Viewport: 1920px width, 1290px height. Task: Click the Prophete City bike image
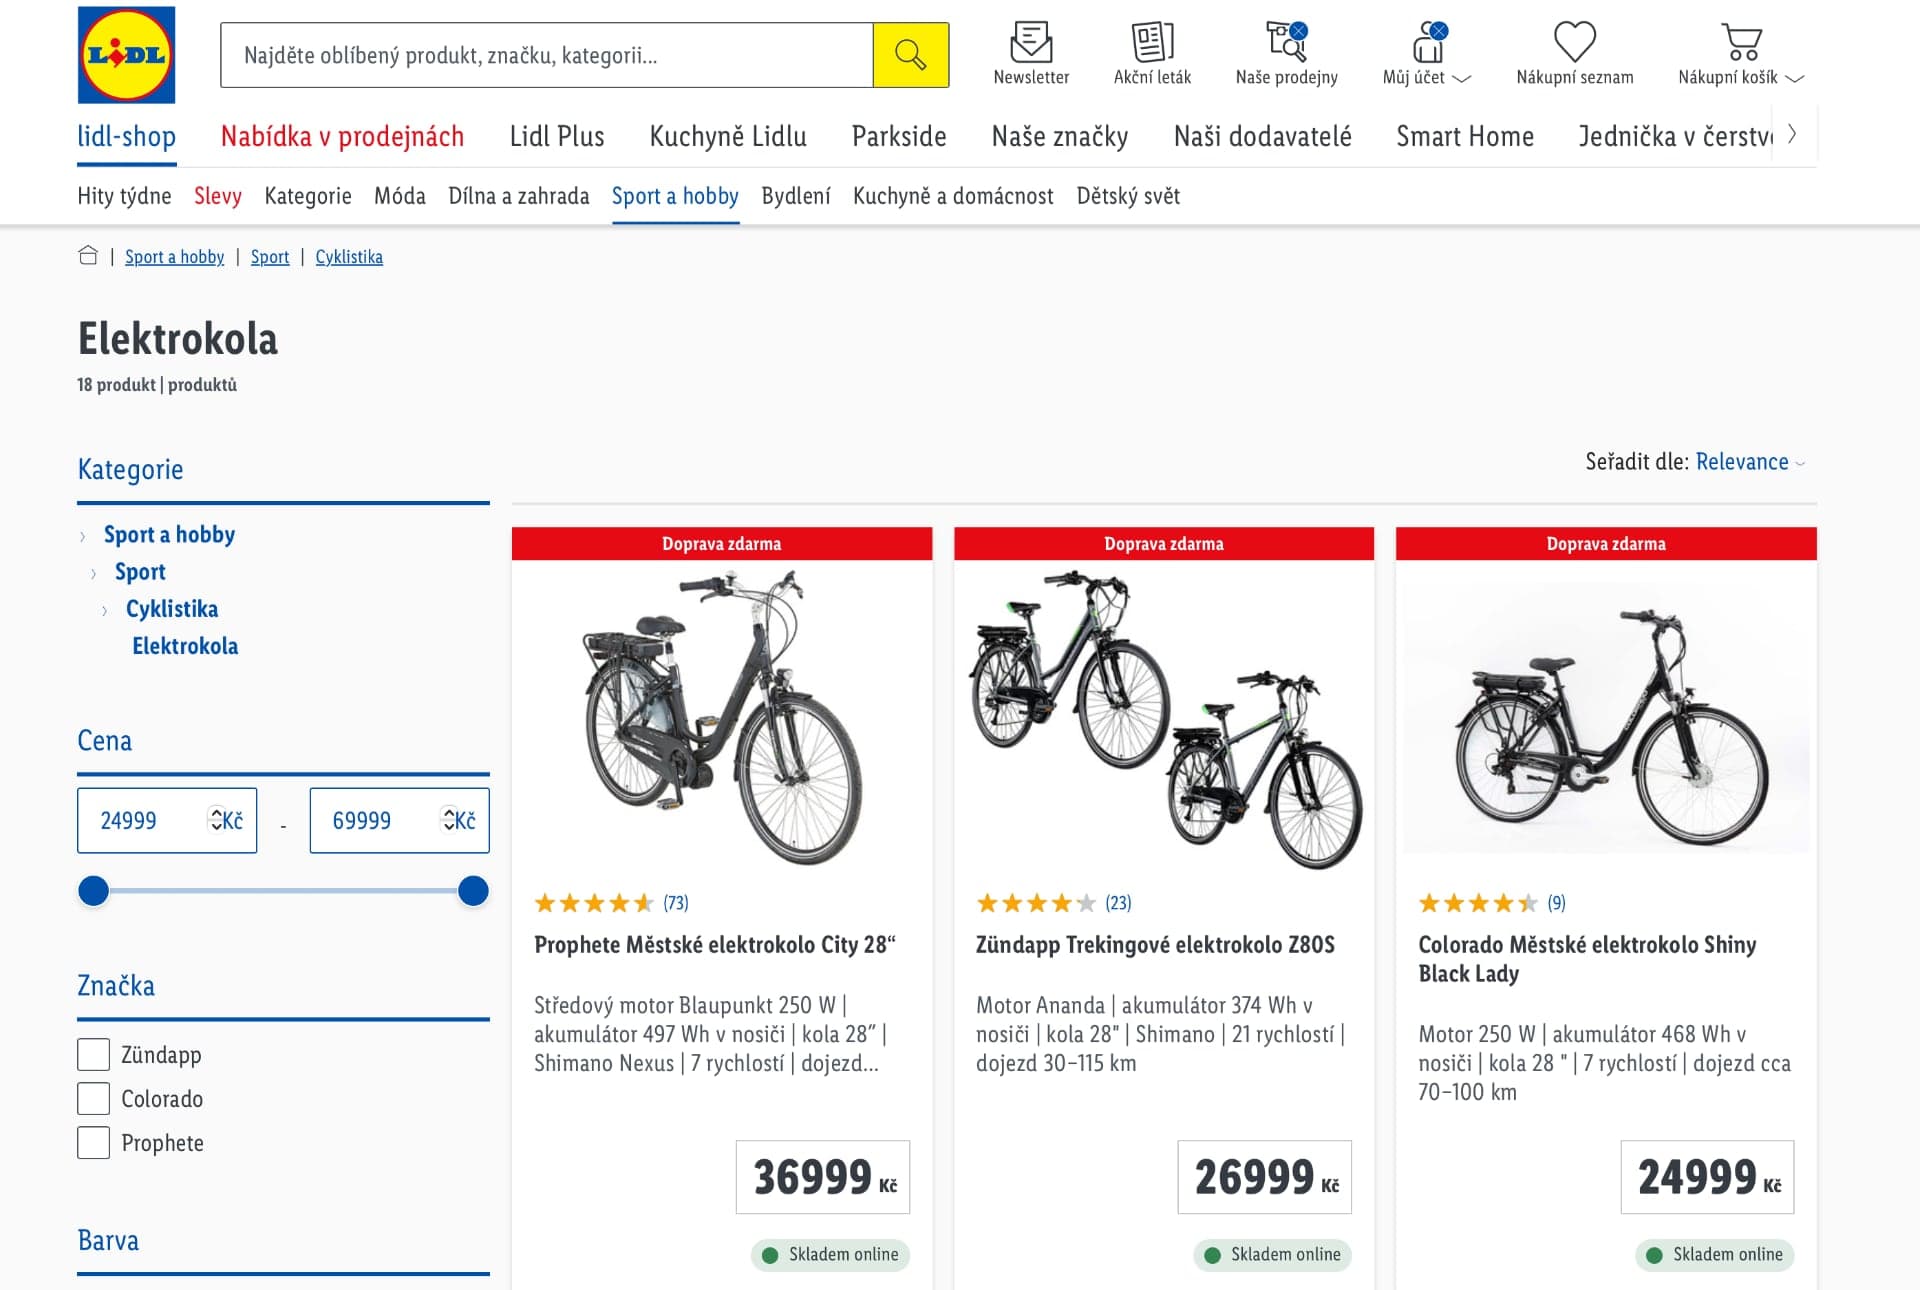721,717
